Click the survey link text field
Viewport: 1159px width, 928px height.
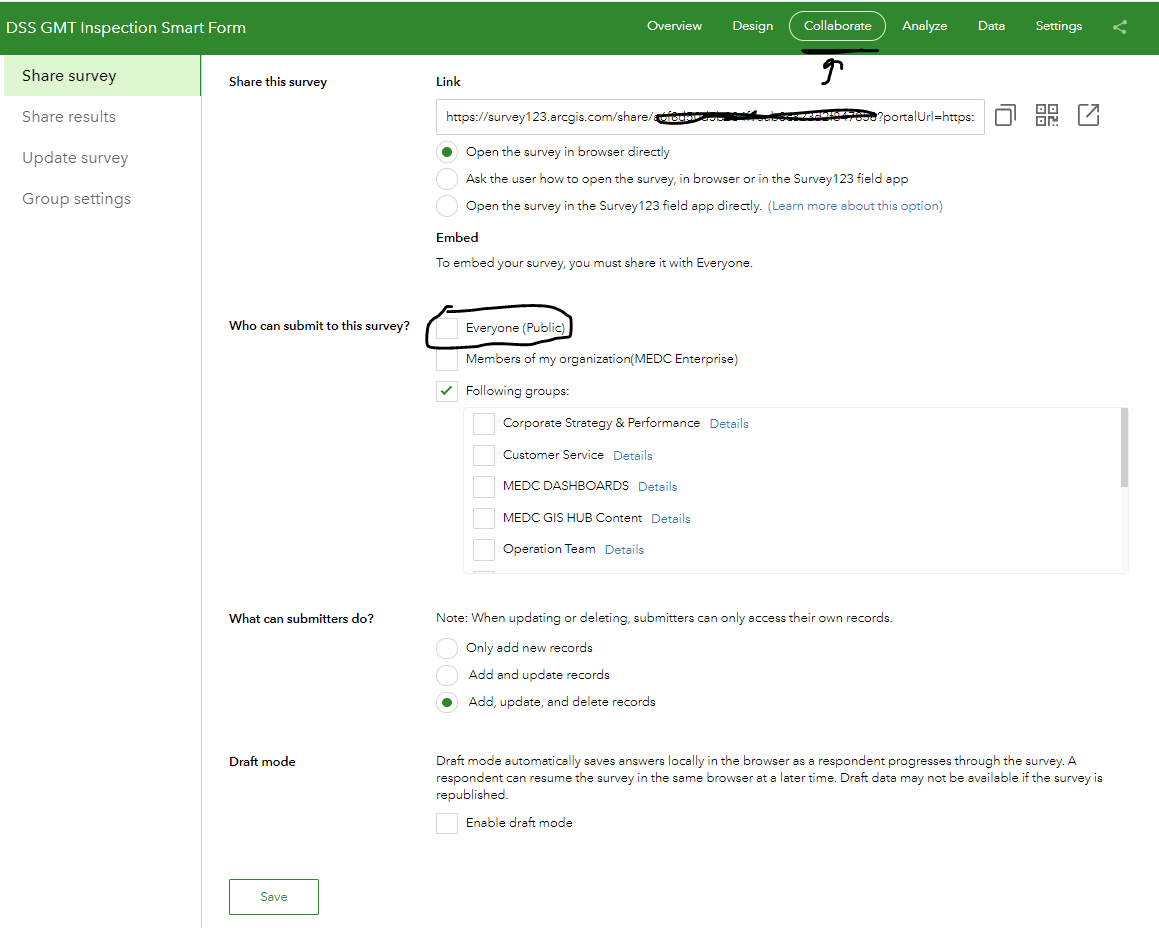710,117
